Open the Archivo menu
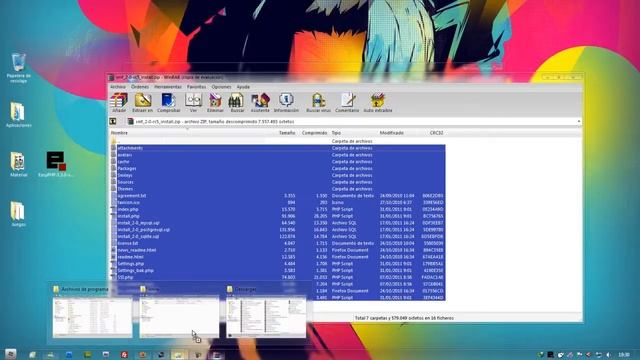This screenshot has height=360, width=640. [x=118, y=87]
